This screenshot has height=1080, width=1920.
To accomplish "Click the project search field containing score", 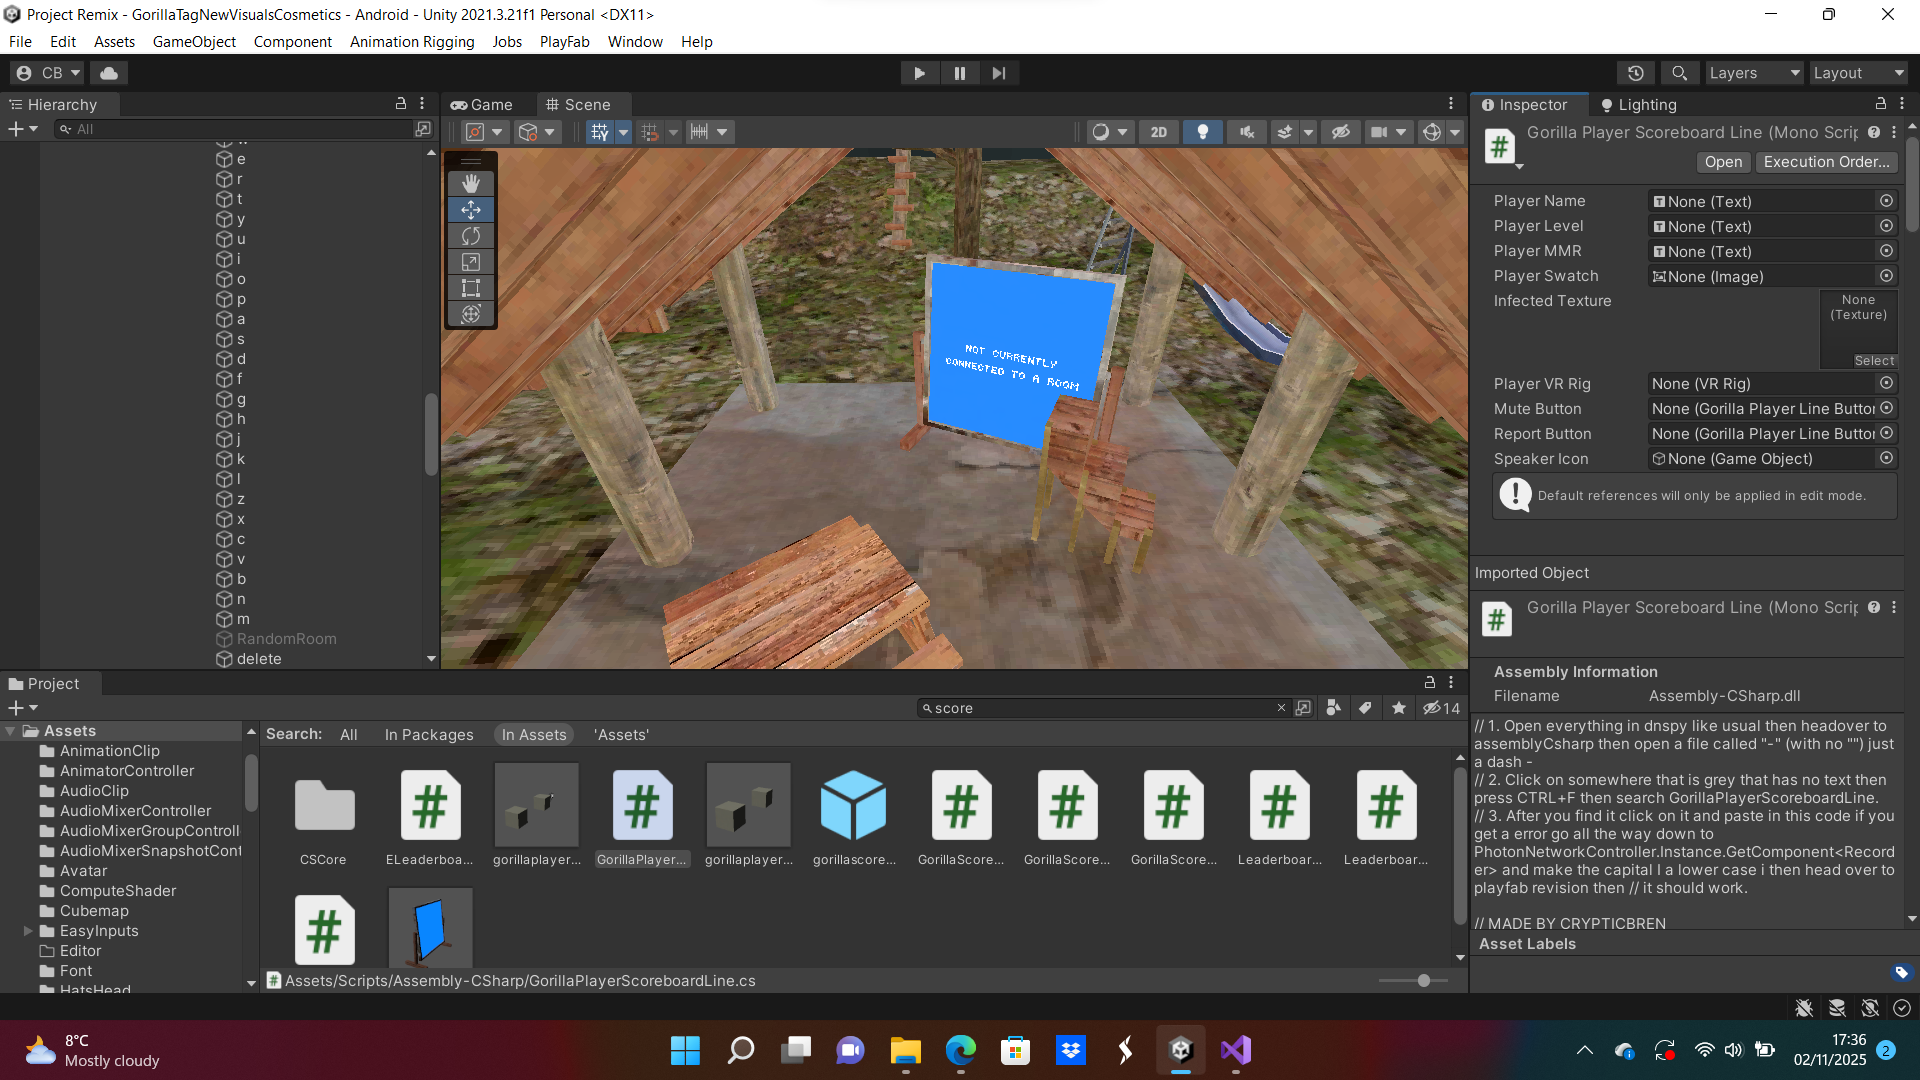I will click(x=1100, y=708).
